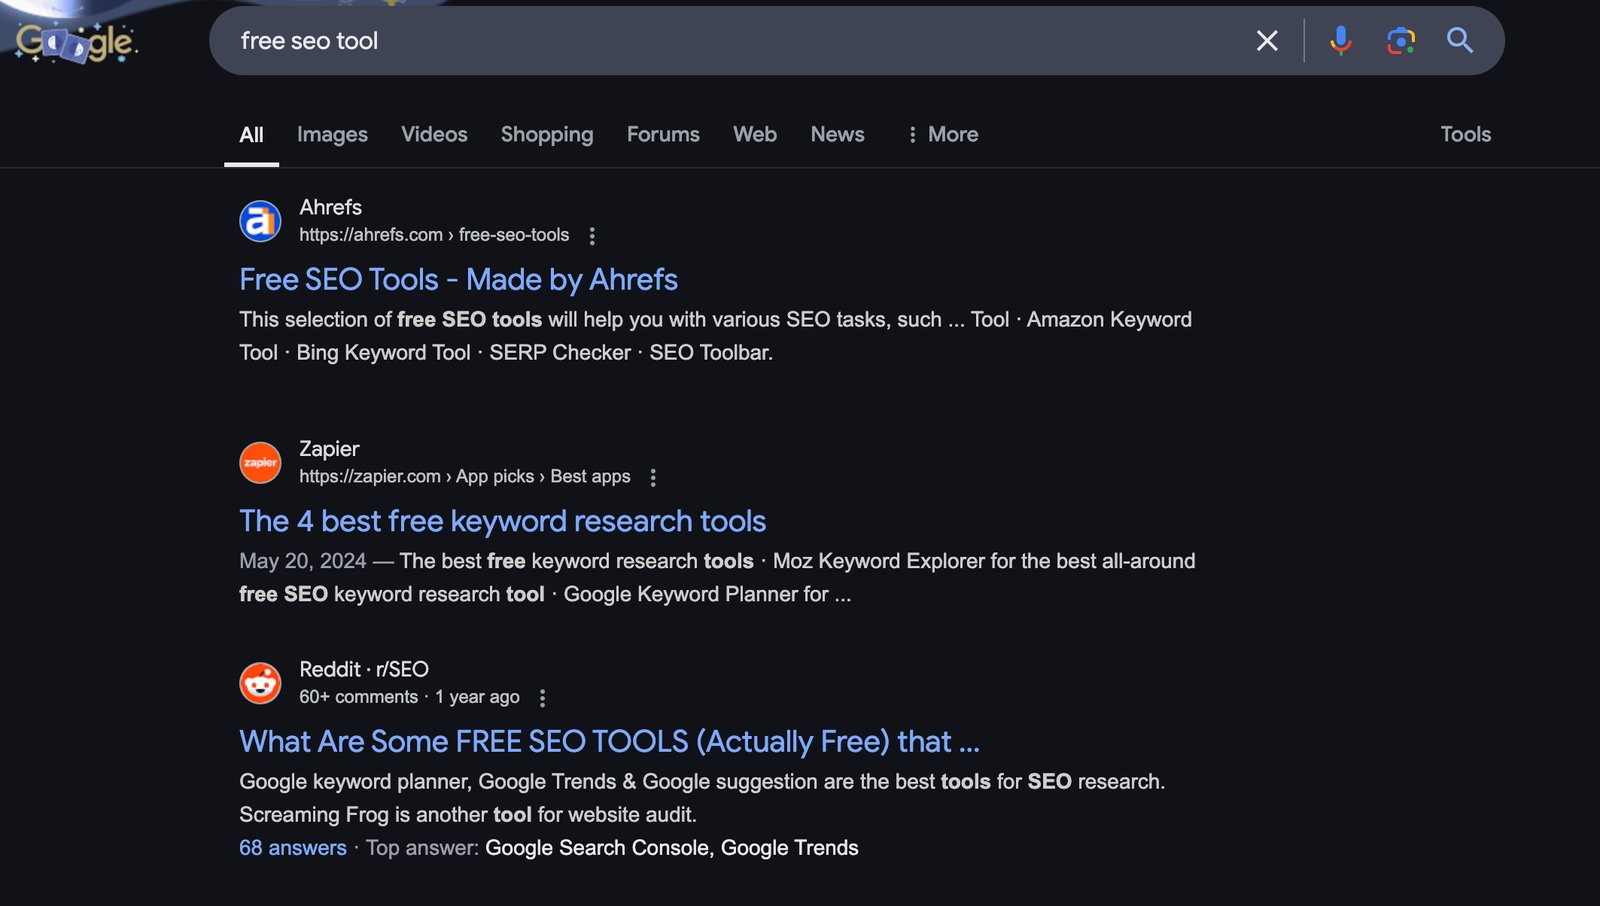Viewport: 1600px width, 906px height.
Task: Switch to the Forums tab
Action: [x=663, y=135]
